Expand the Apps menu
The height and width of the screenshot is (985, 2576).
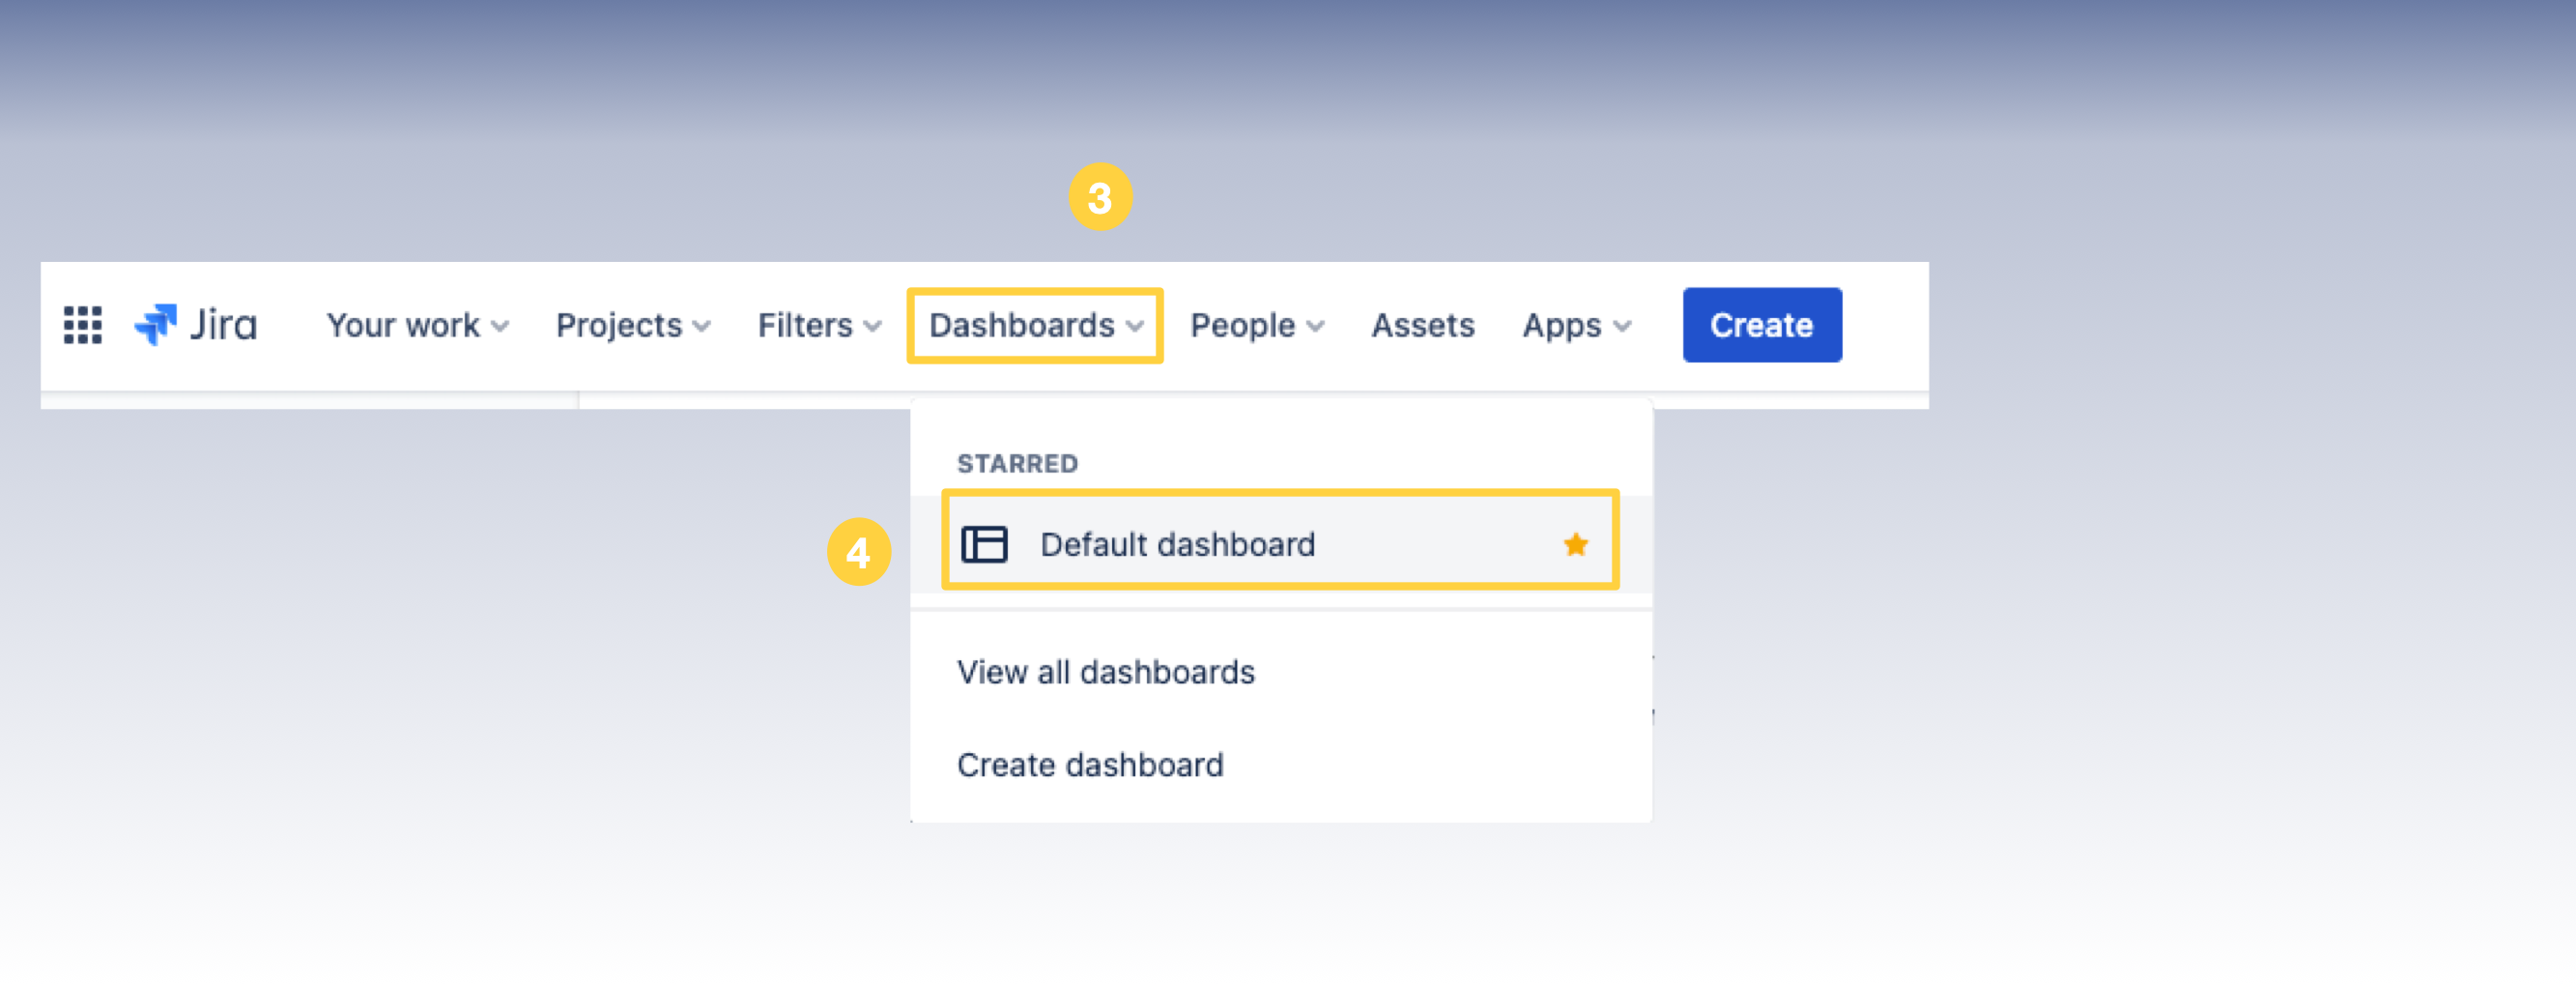pos(1575,325)
